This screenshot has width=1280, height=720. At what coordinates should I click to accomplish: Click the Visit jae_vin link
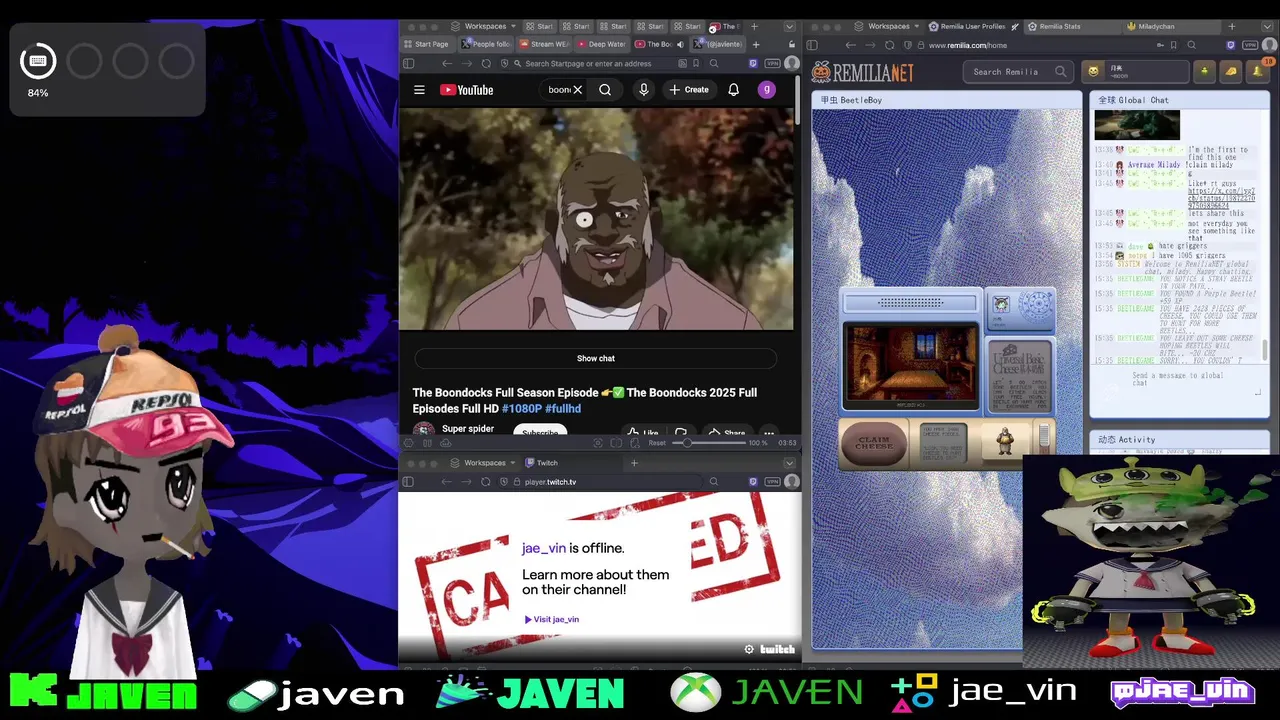tap(552, 619)
